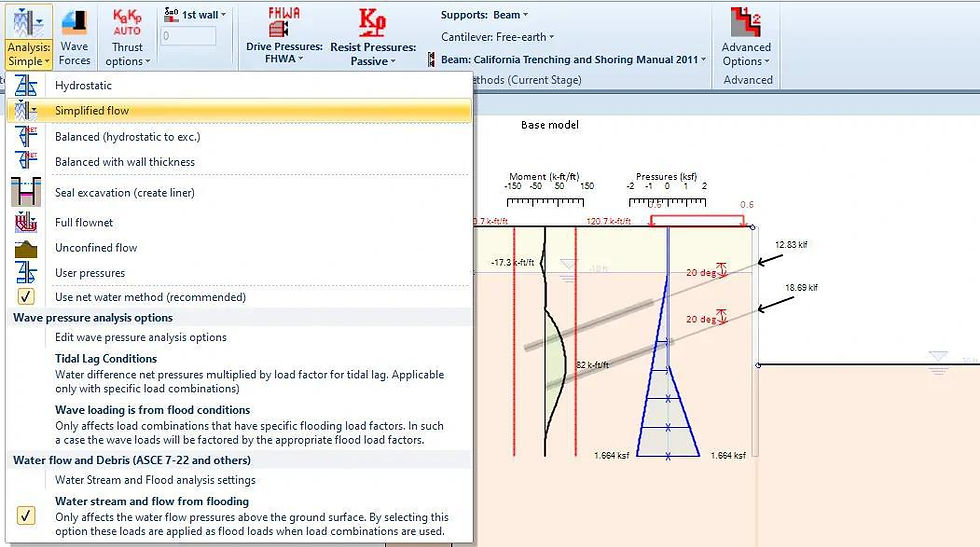Image resolution: width=980 pixels, height=547 pixels.
Task: Select the Unconfined flow icon
Action: [26, 248]
